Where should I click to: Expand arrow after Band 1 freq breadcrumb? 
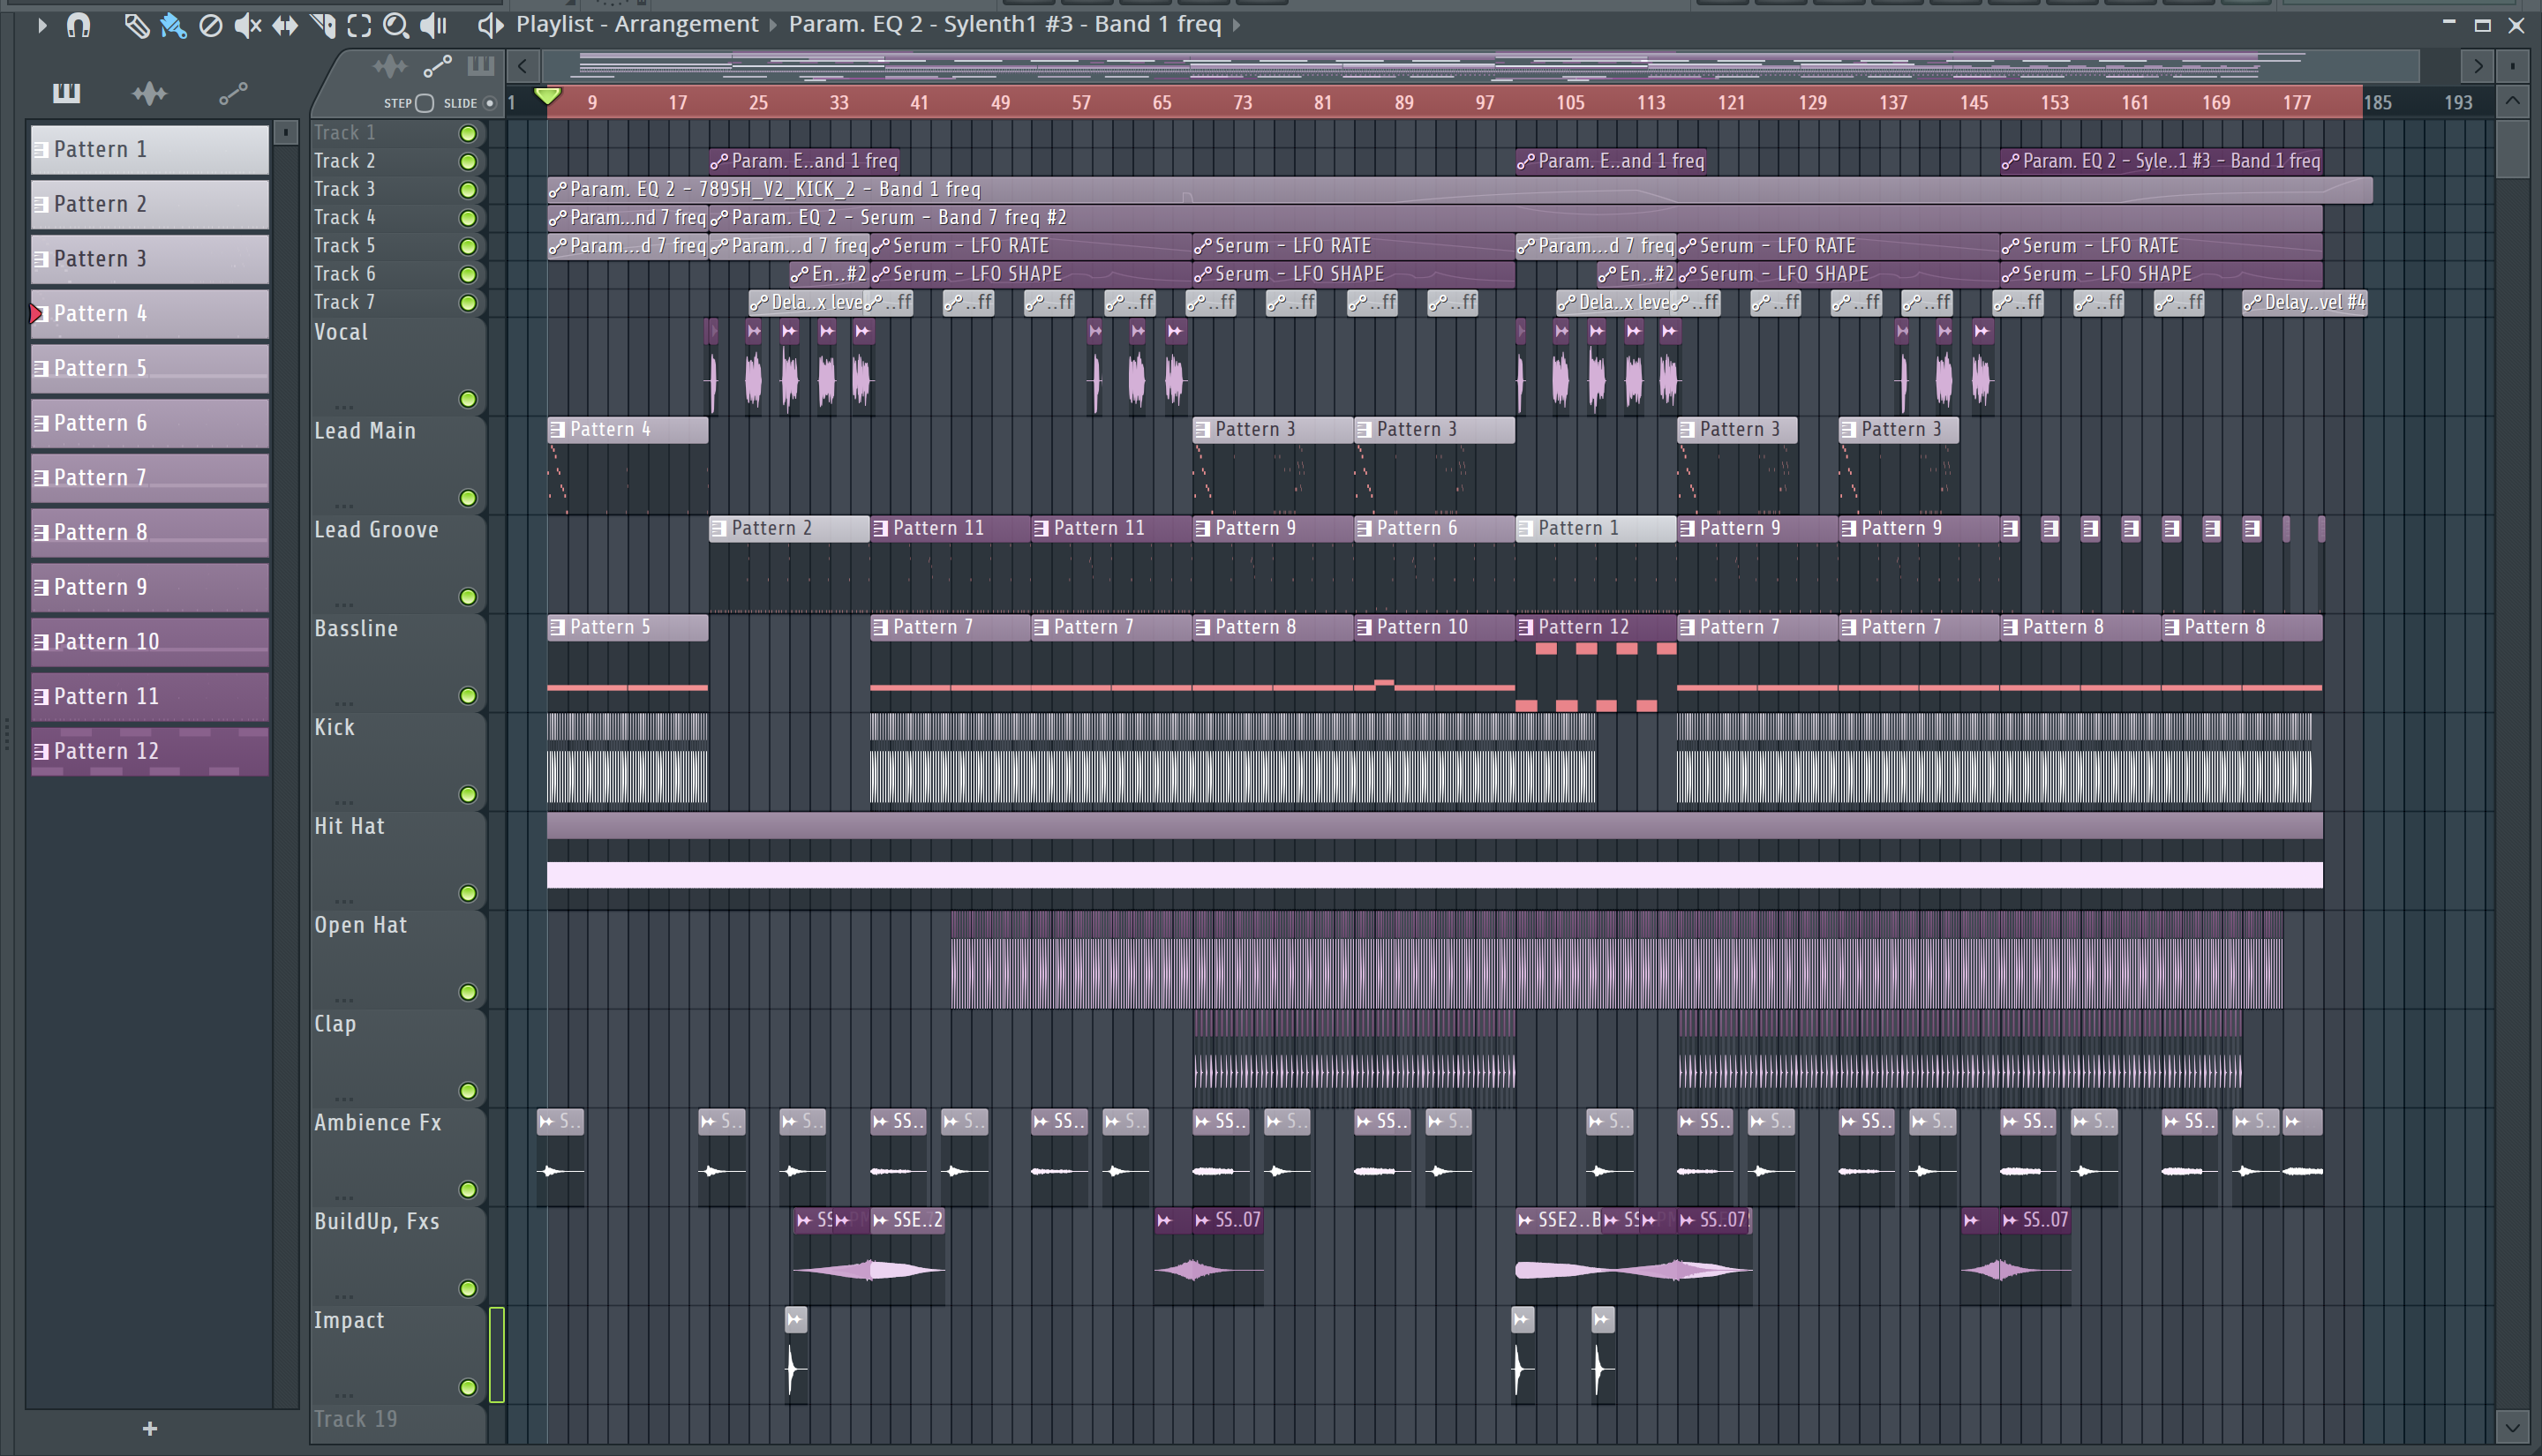point(1237,25)
